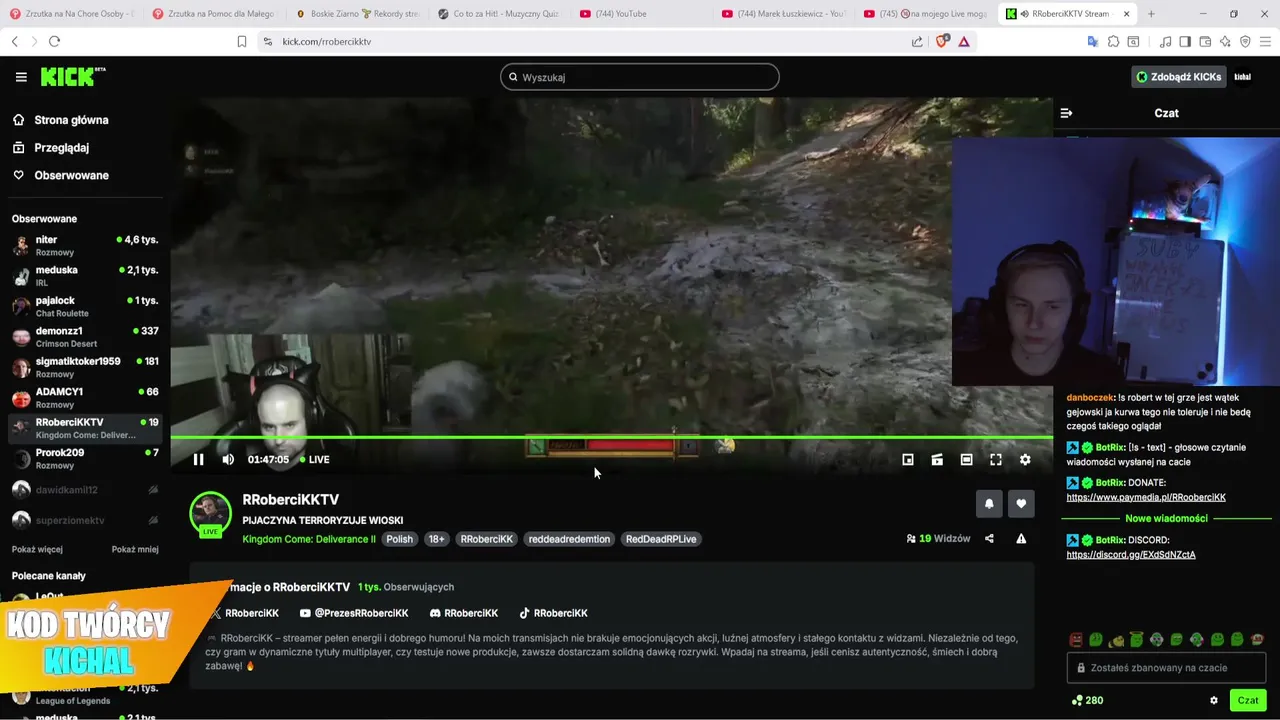Open the discord.gg invite link in chat
Screen dimensions: 1280x720
1131,554
